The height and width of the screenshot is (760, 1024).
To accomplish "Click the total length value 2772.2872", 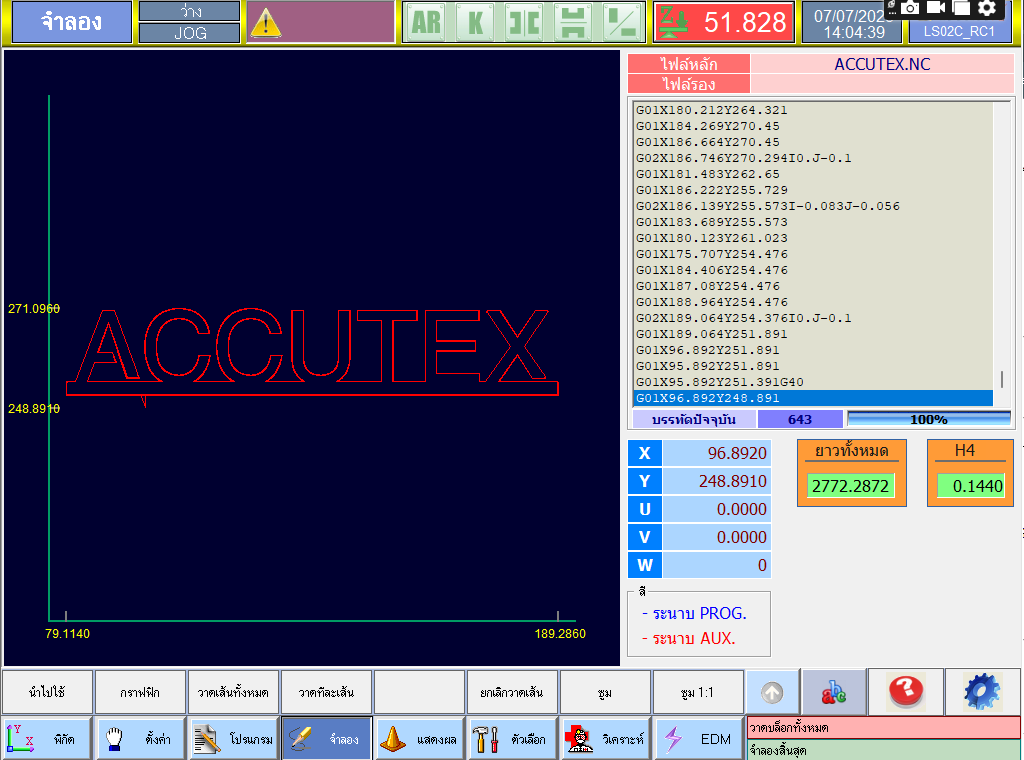I will click(x=850, y=486).
